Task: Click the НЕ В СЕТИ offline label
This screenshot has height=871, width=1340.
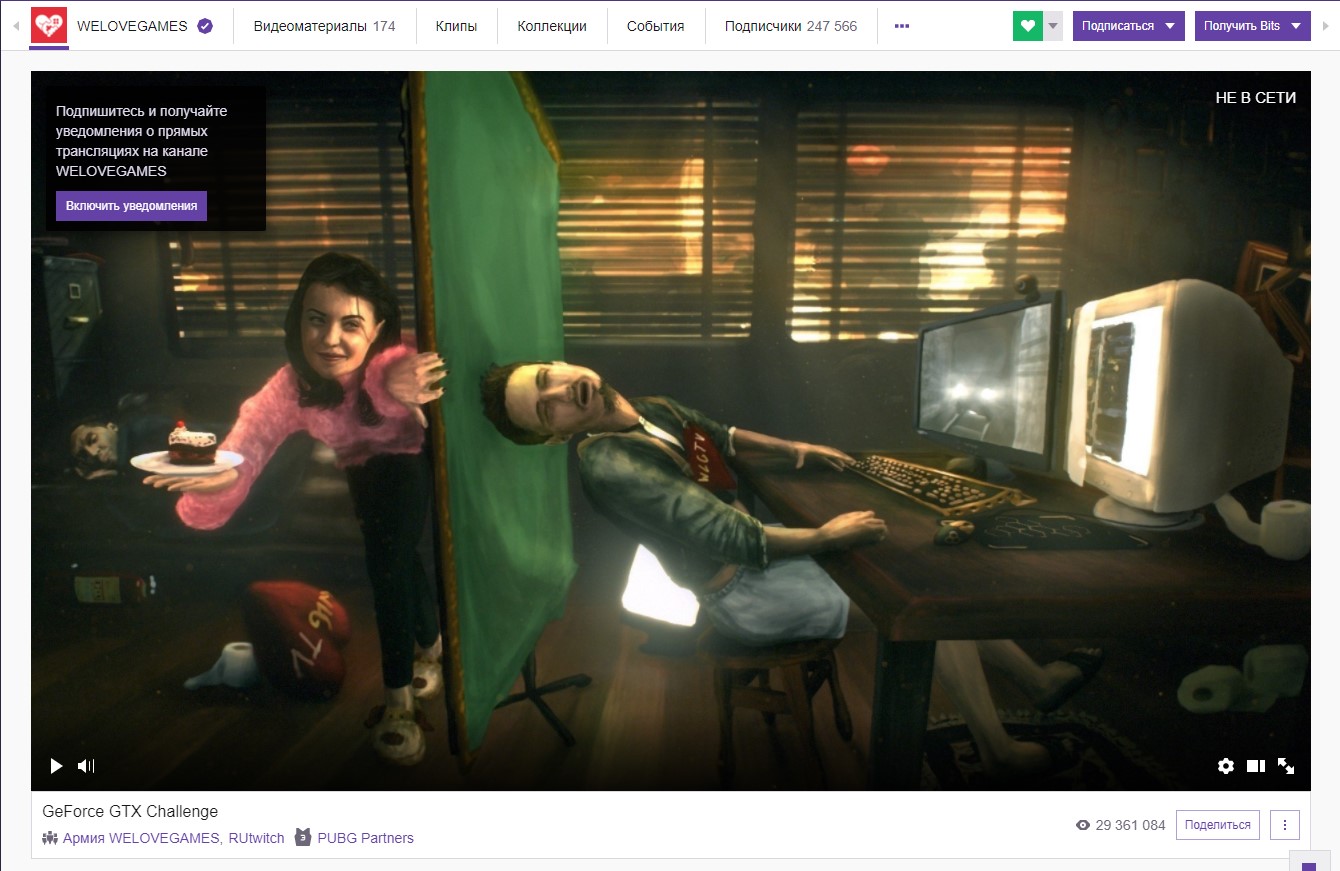Action: coord(1256,97)
